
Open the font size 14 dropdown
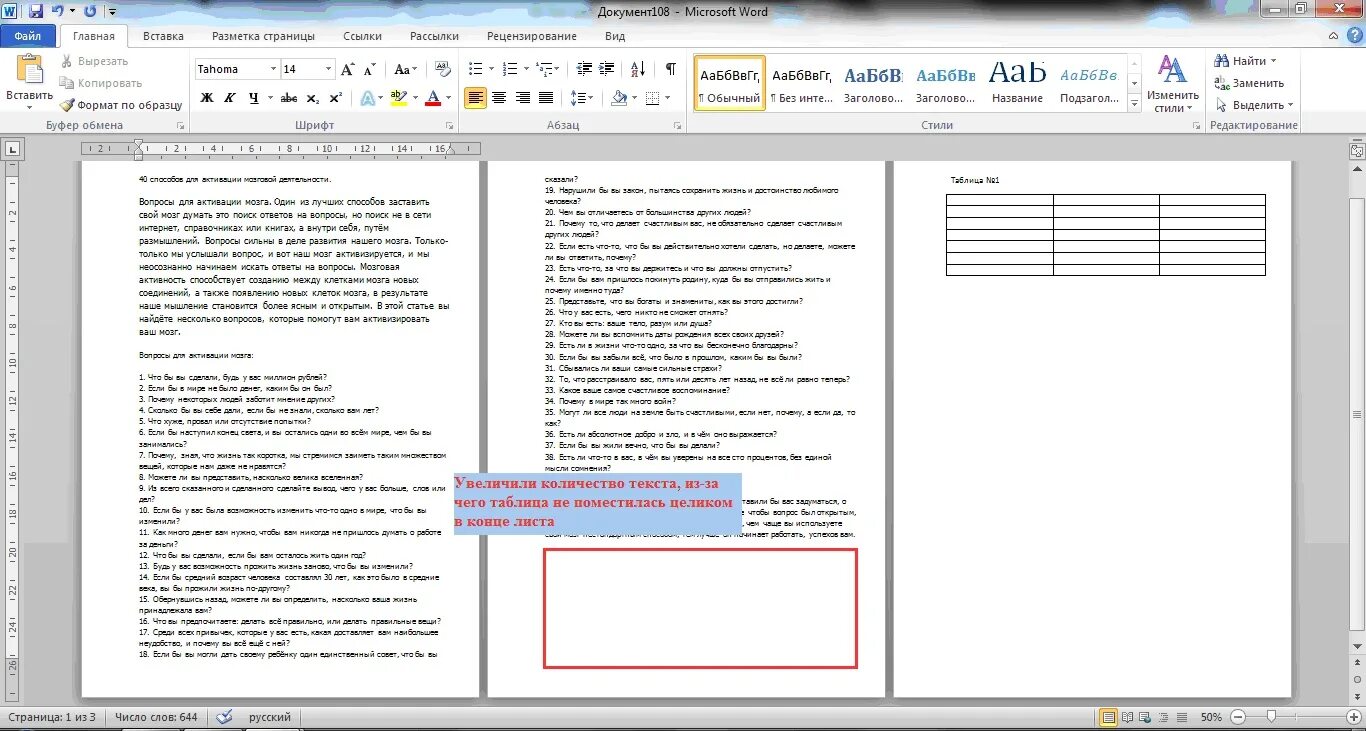point(329,69)
